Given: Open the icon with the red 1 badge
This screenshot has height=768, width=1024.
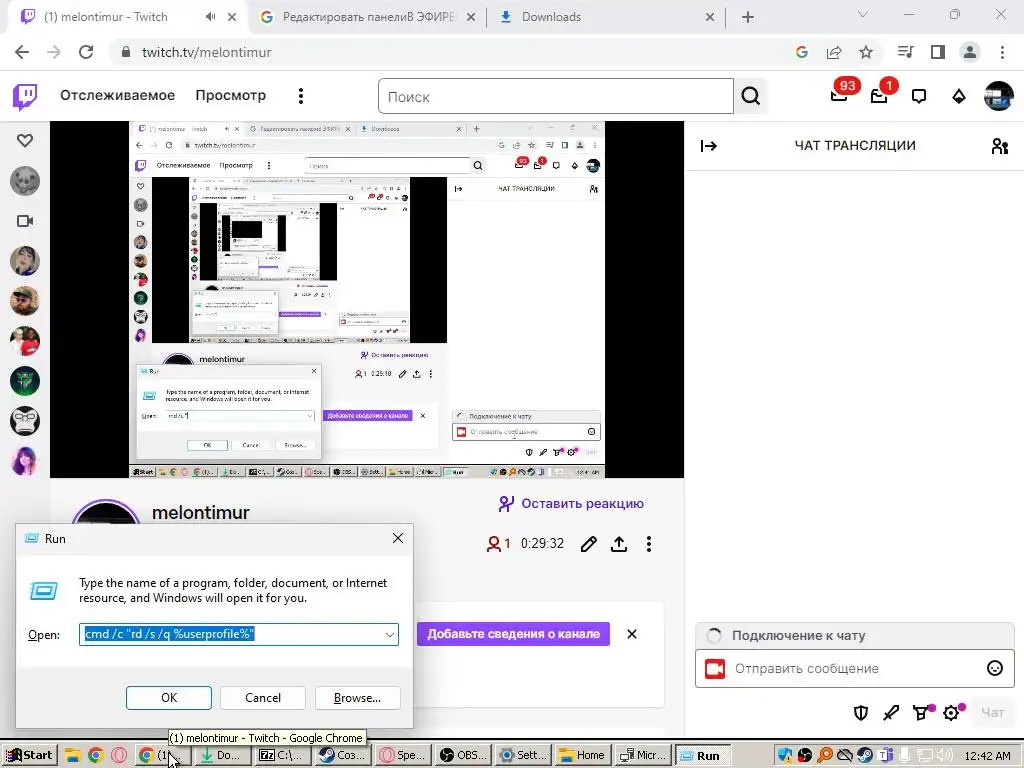Looking at the screenshot, I should tap(880, 96).
